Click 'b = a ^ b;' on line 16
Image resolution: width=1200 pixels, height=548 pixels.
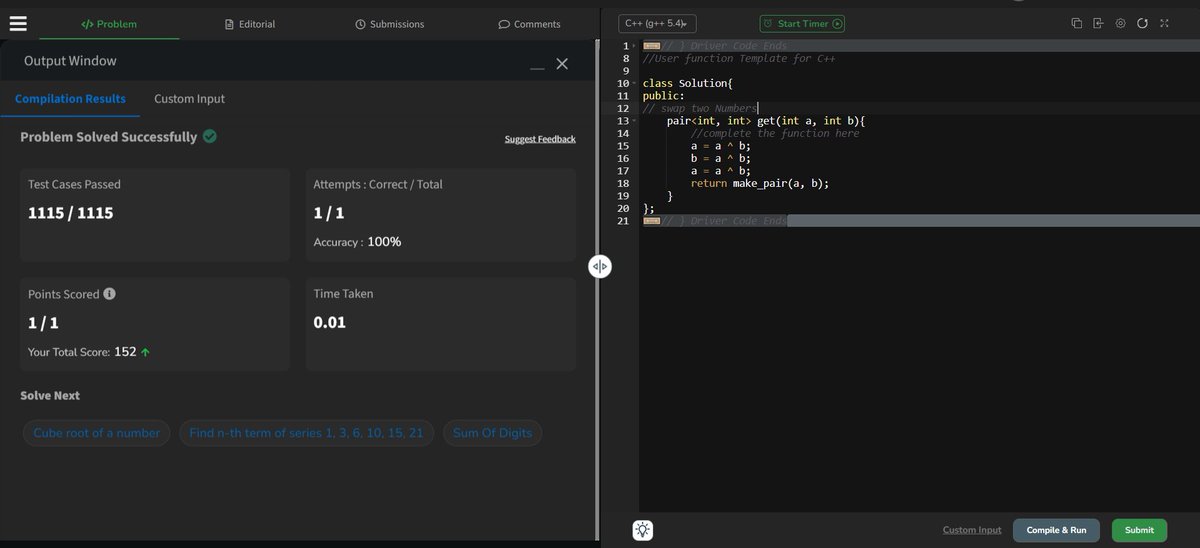click(x=720, y=159)
